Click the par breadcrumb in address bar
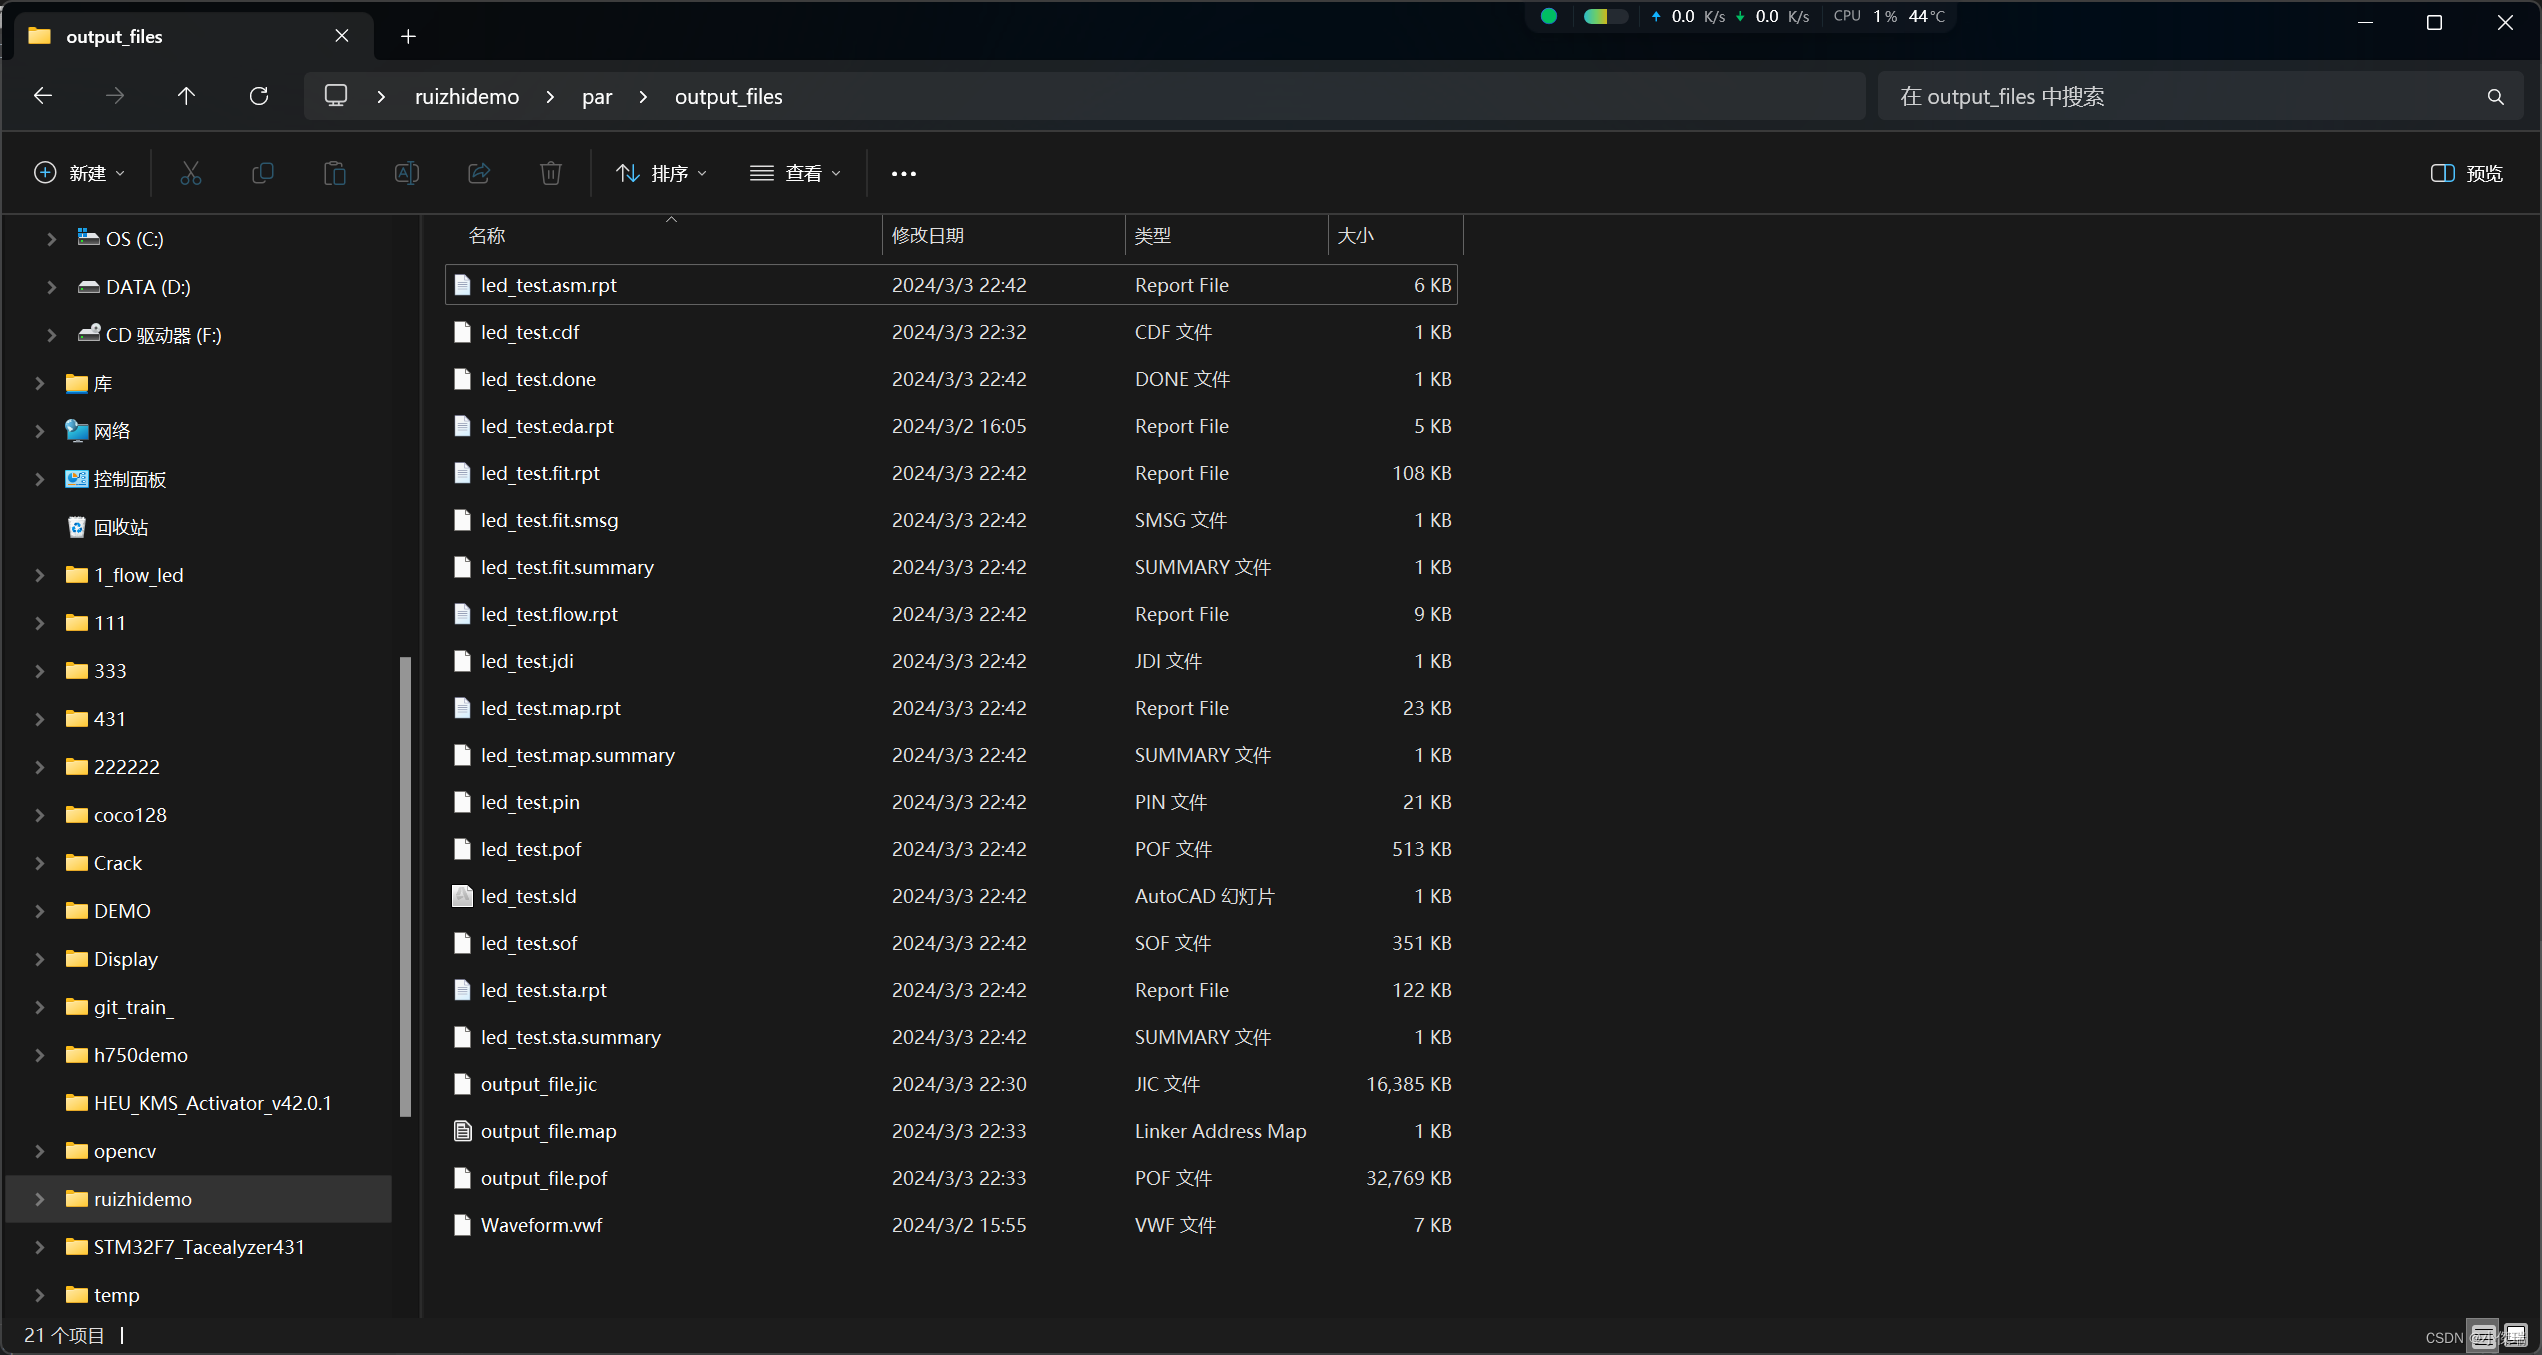Viewport: 2542px width, 1355px height. [597, 97]
